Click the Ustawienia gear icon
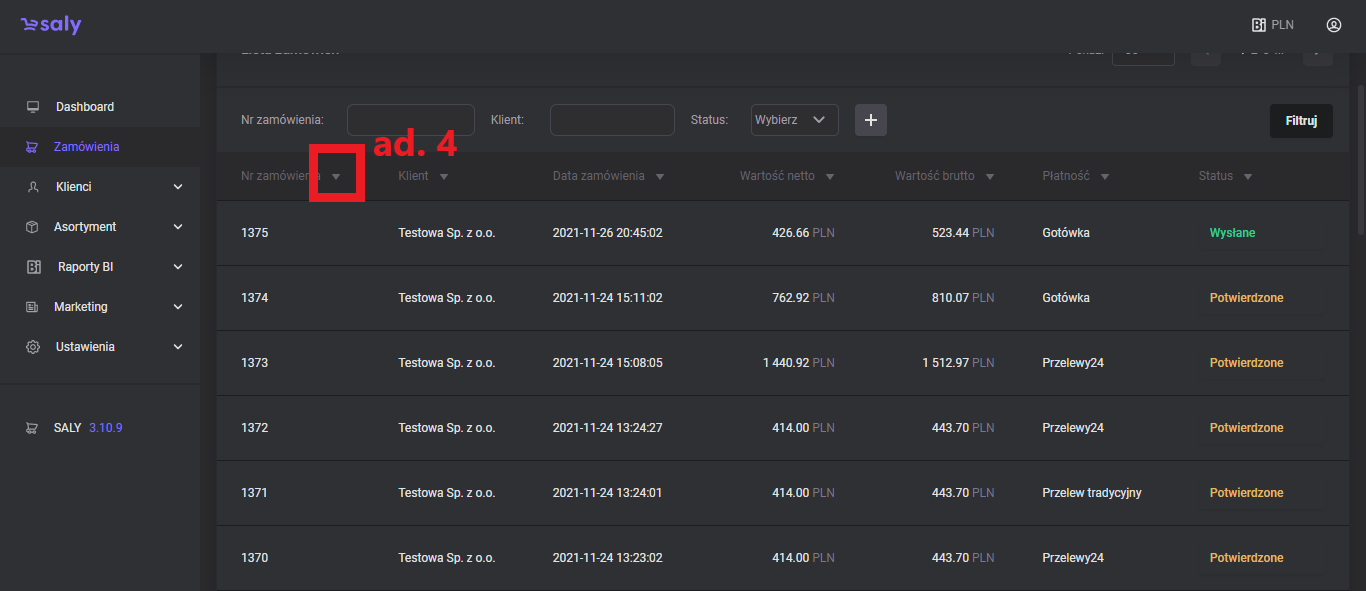This screenshot has height=591, width=1366. [x=33, y=347]
